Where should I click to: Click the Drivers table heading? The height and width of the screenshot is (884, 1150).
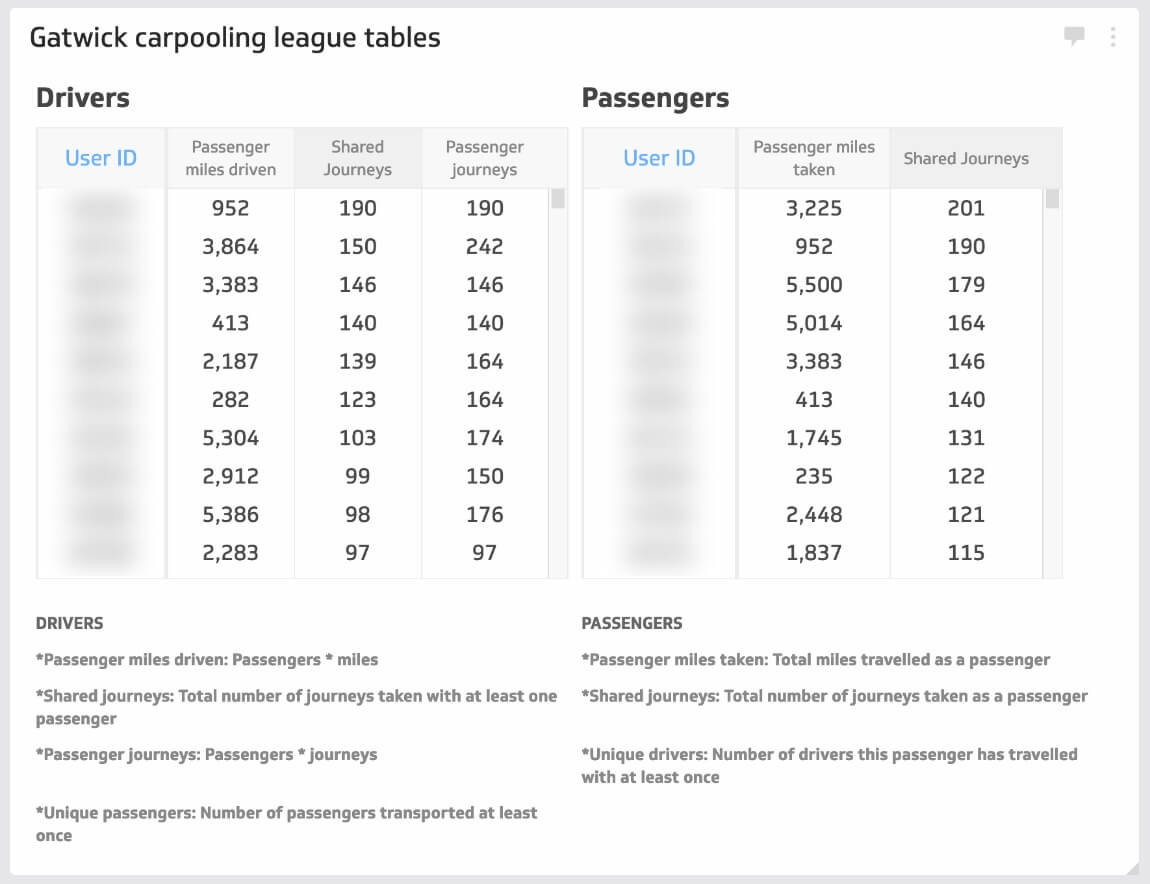tap(83, 98)
